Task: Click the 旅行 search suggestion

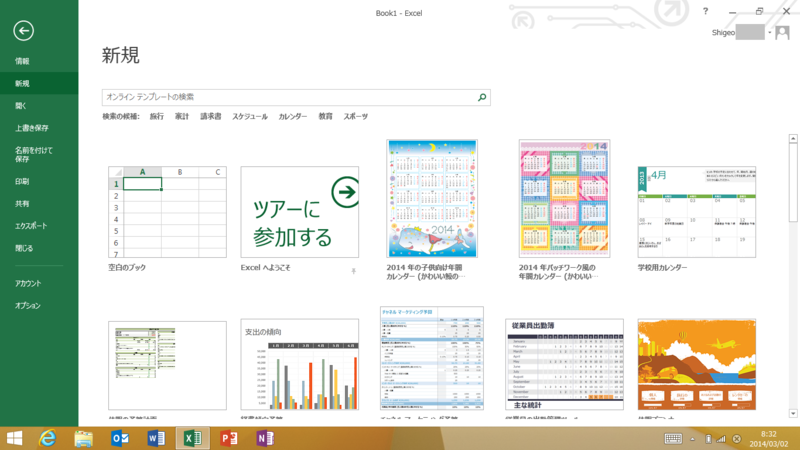Action: click(157, 116)
